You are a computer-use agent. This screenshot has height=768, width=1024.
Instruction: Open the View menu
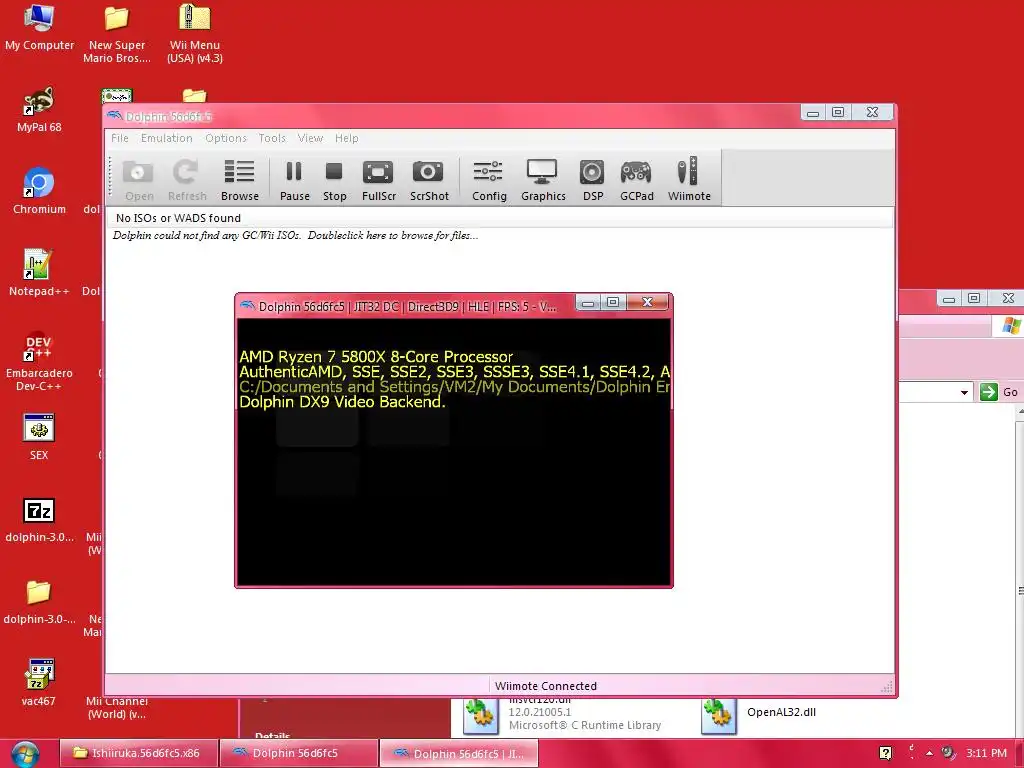click(310, 138)
